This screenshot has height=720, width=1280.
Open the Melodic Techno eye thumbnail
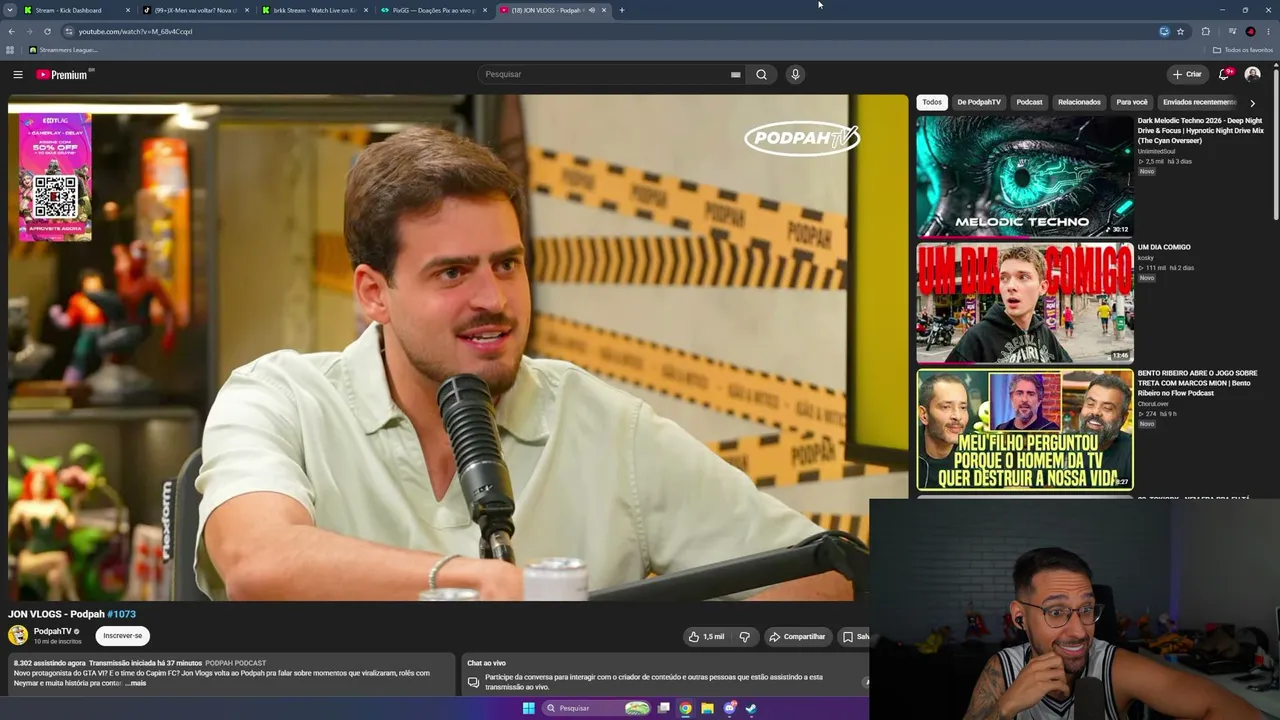[x=1025, y=176]
